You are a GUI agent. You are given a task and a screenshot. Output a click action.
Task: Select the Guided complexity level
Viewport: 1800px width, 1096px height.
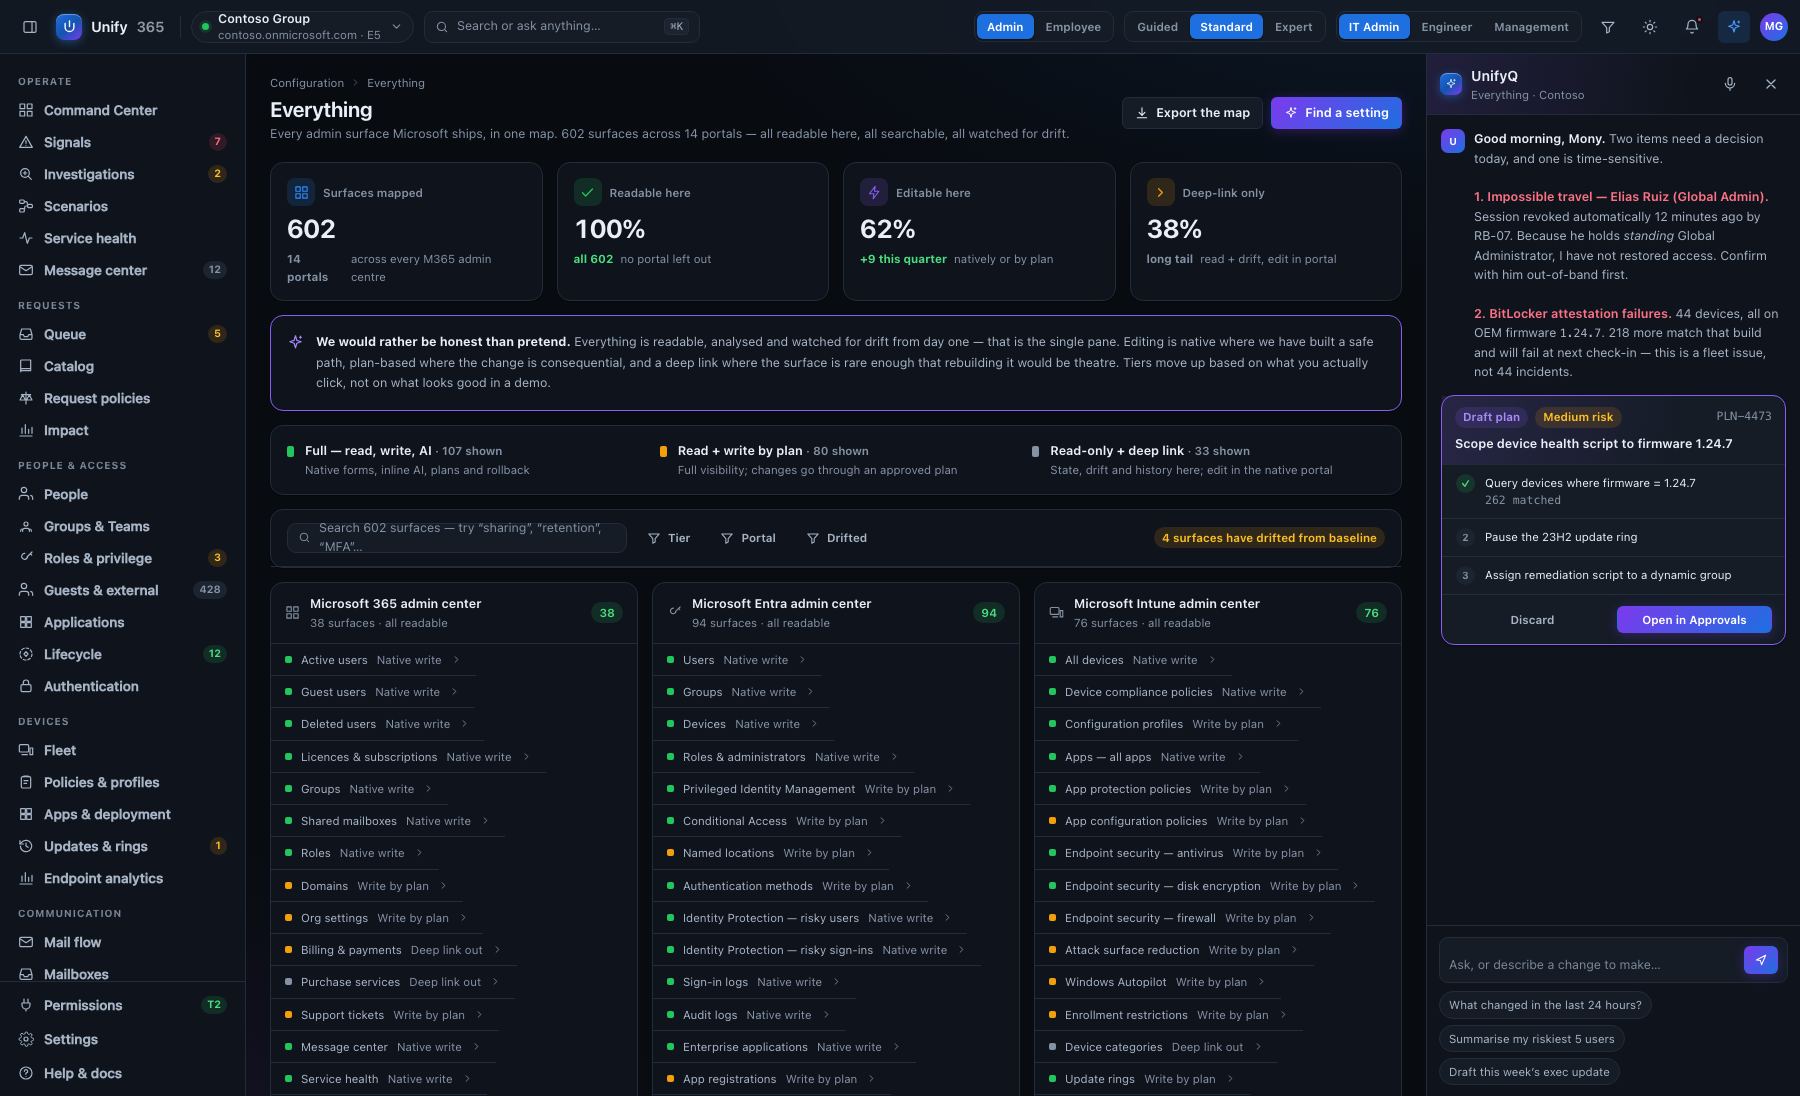click(x=1157, y=27)
